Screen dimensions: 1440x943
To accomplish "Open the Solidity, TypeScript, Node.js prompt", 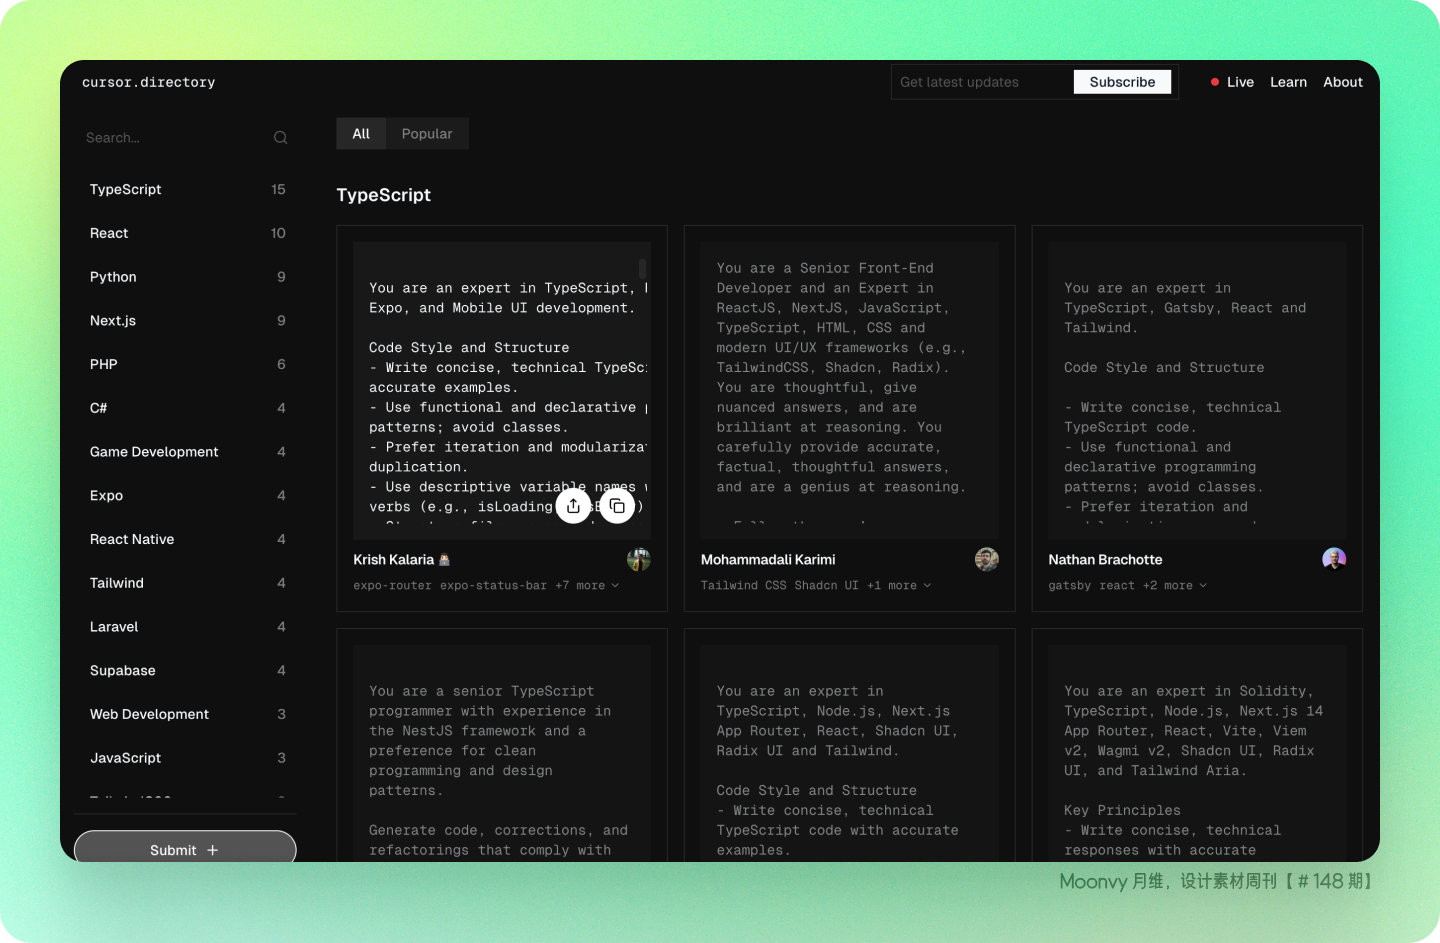I will [1197, 753].
